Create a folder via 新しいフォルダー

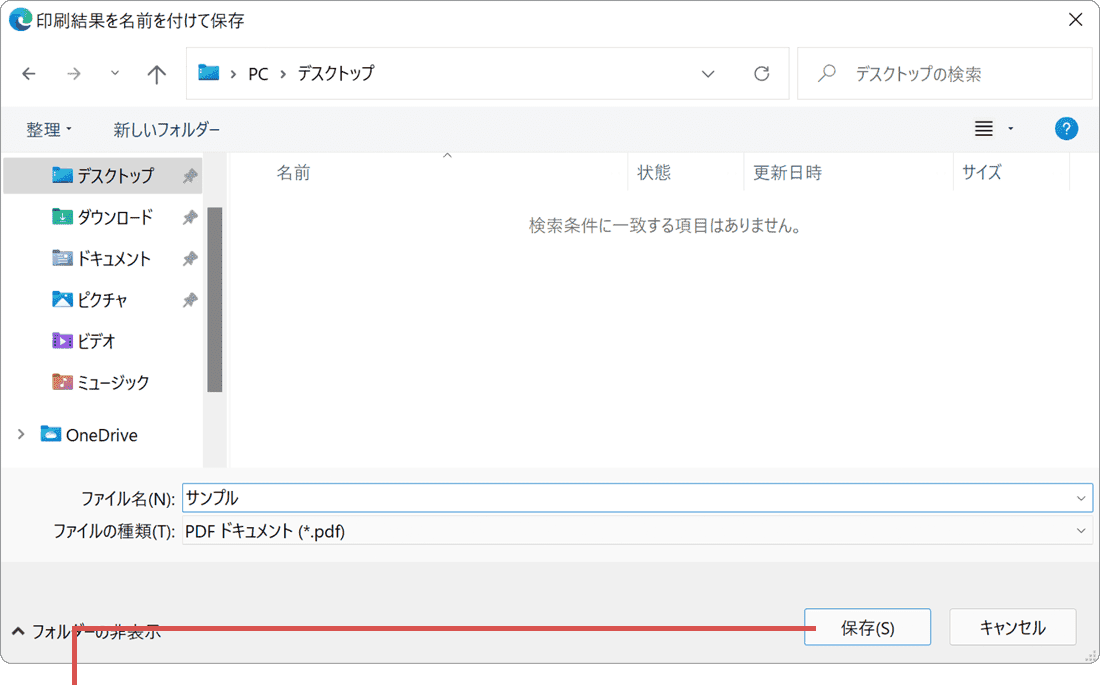coord(166,129)
